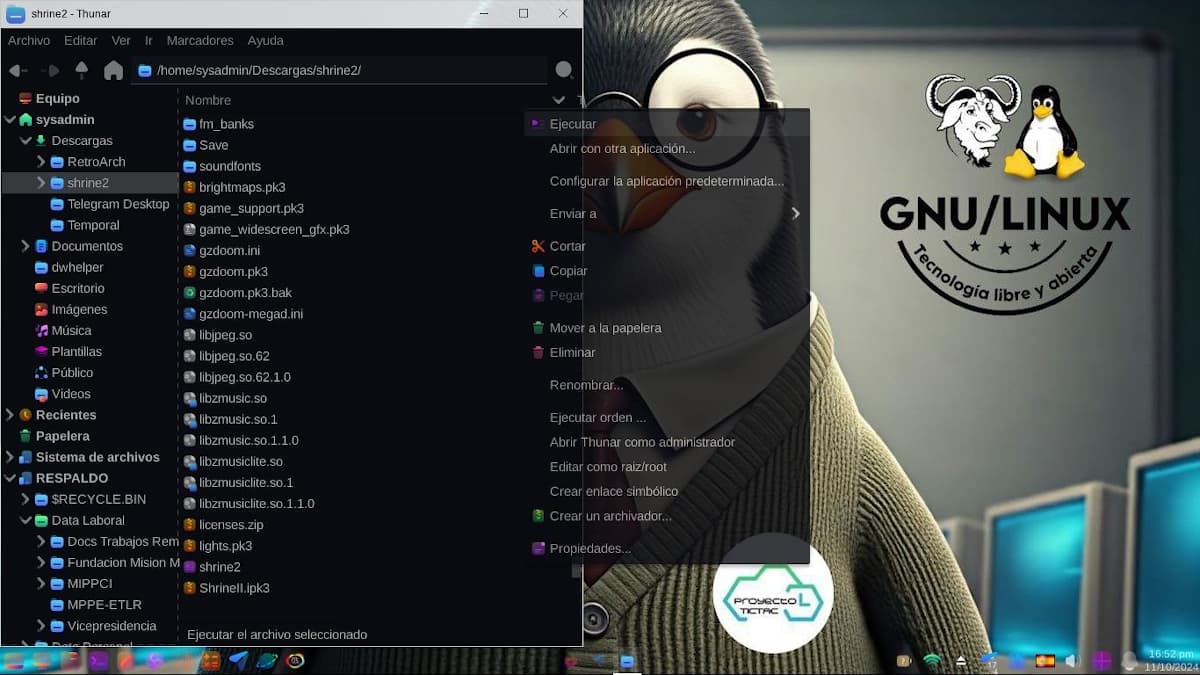Image resolution: width=1200 pixels, height=675 pixels.
Task: Choose Copiar in the context menu
Action: [x=666, y=271]
